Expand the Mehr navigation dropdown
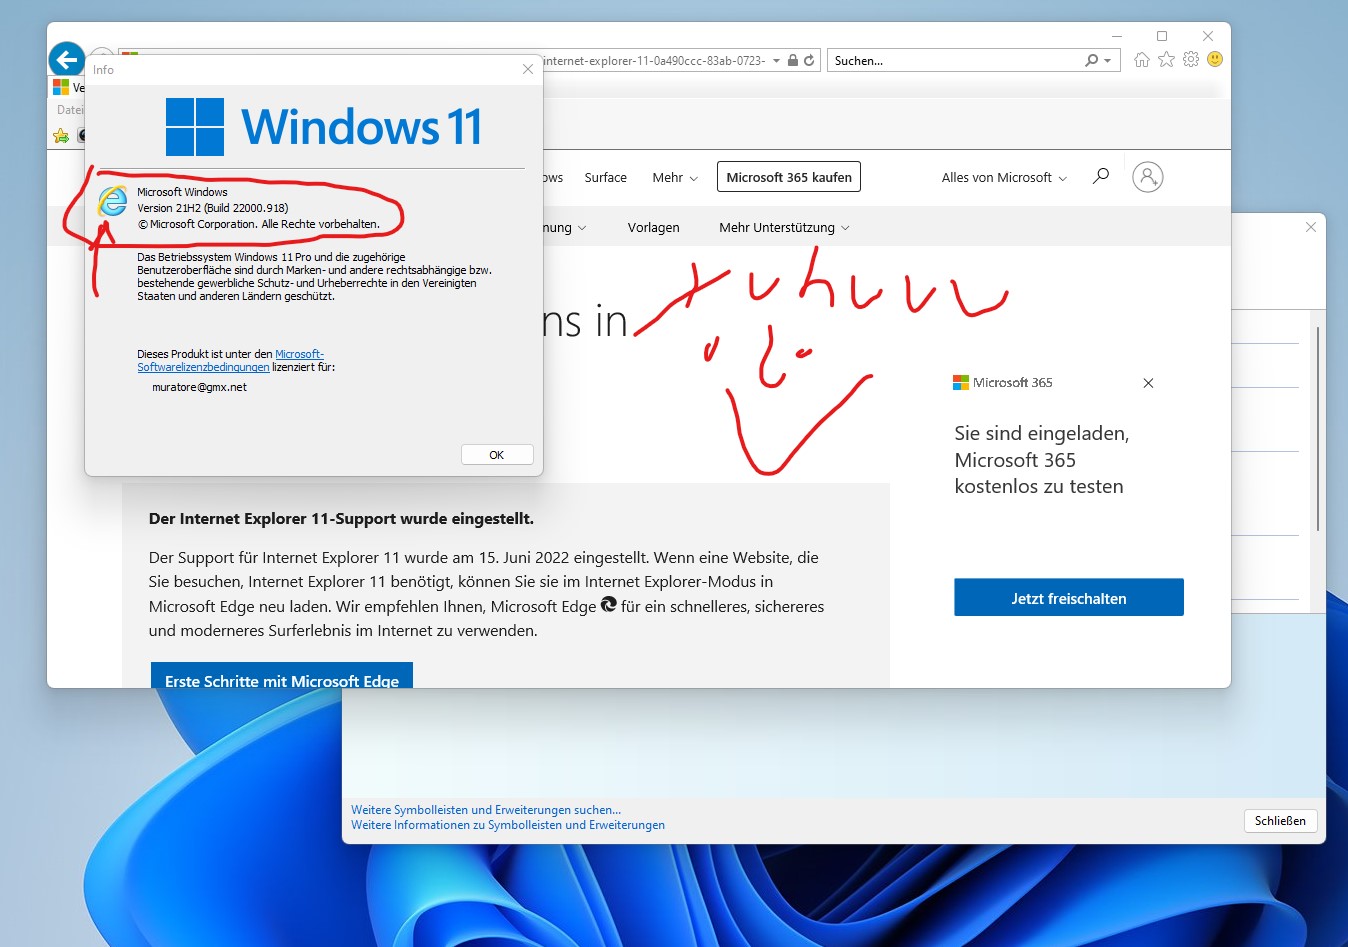Screen dimensions: 1348x947 point(675,178)
